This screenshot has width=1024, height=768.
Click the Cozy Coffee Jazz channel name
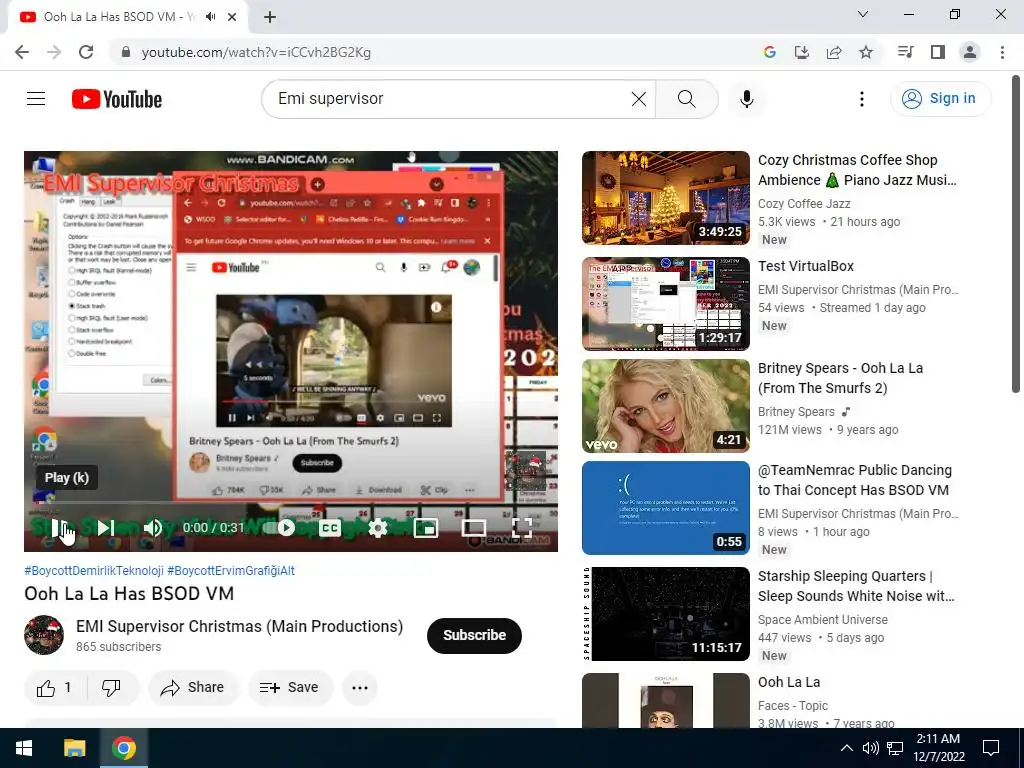[804, 204]
